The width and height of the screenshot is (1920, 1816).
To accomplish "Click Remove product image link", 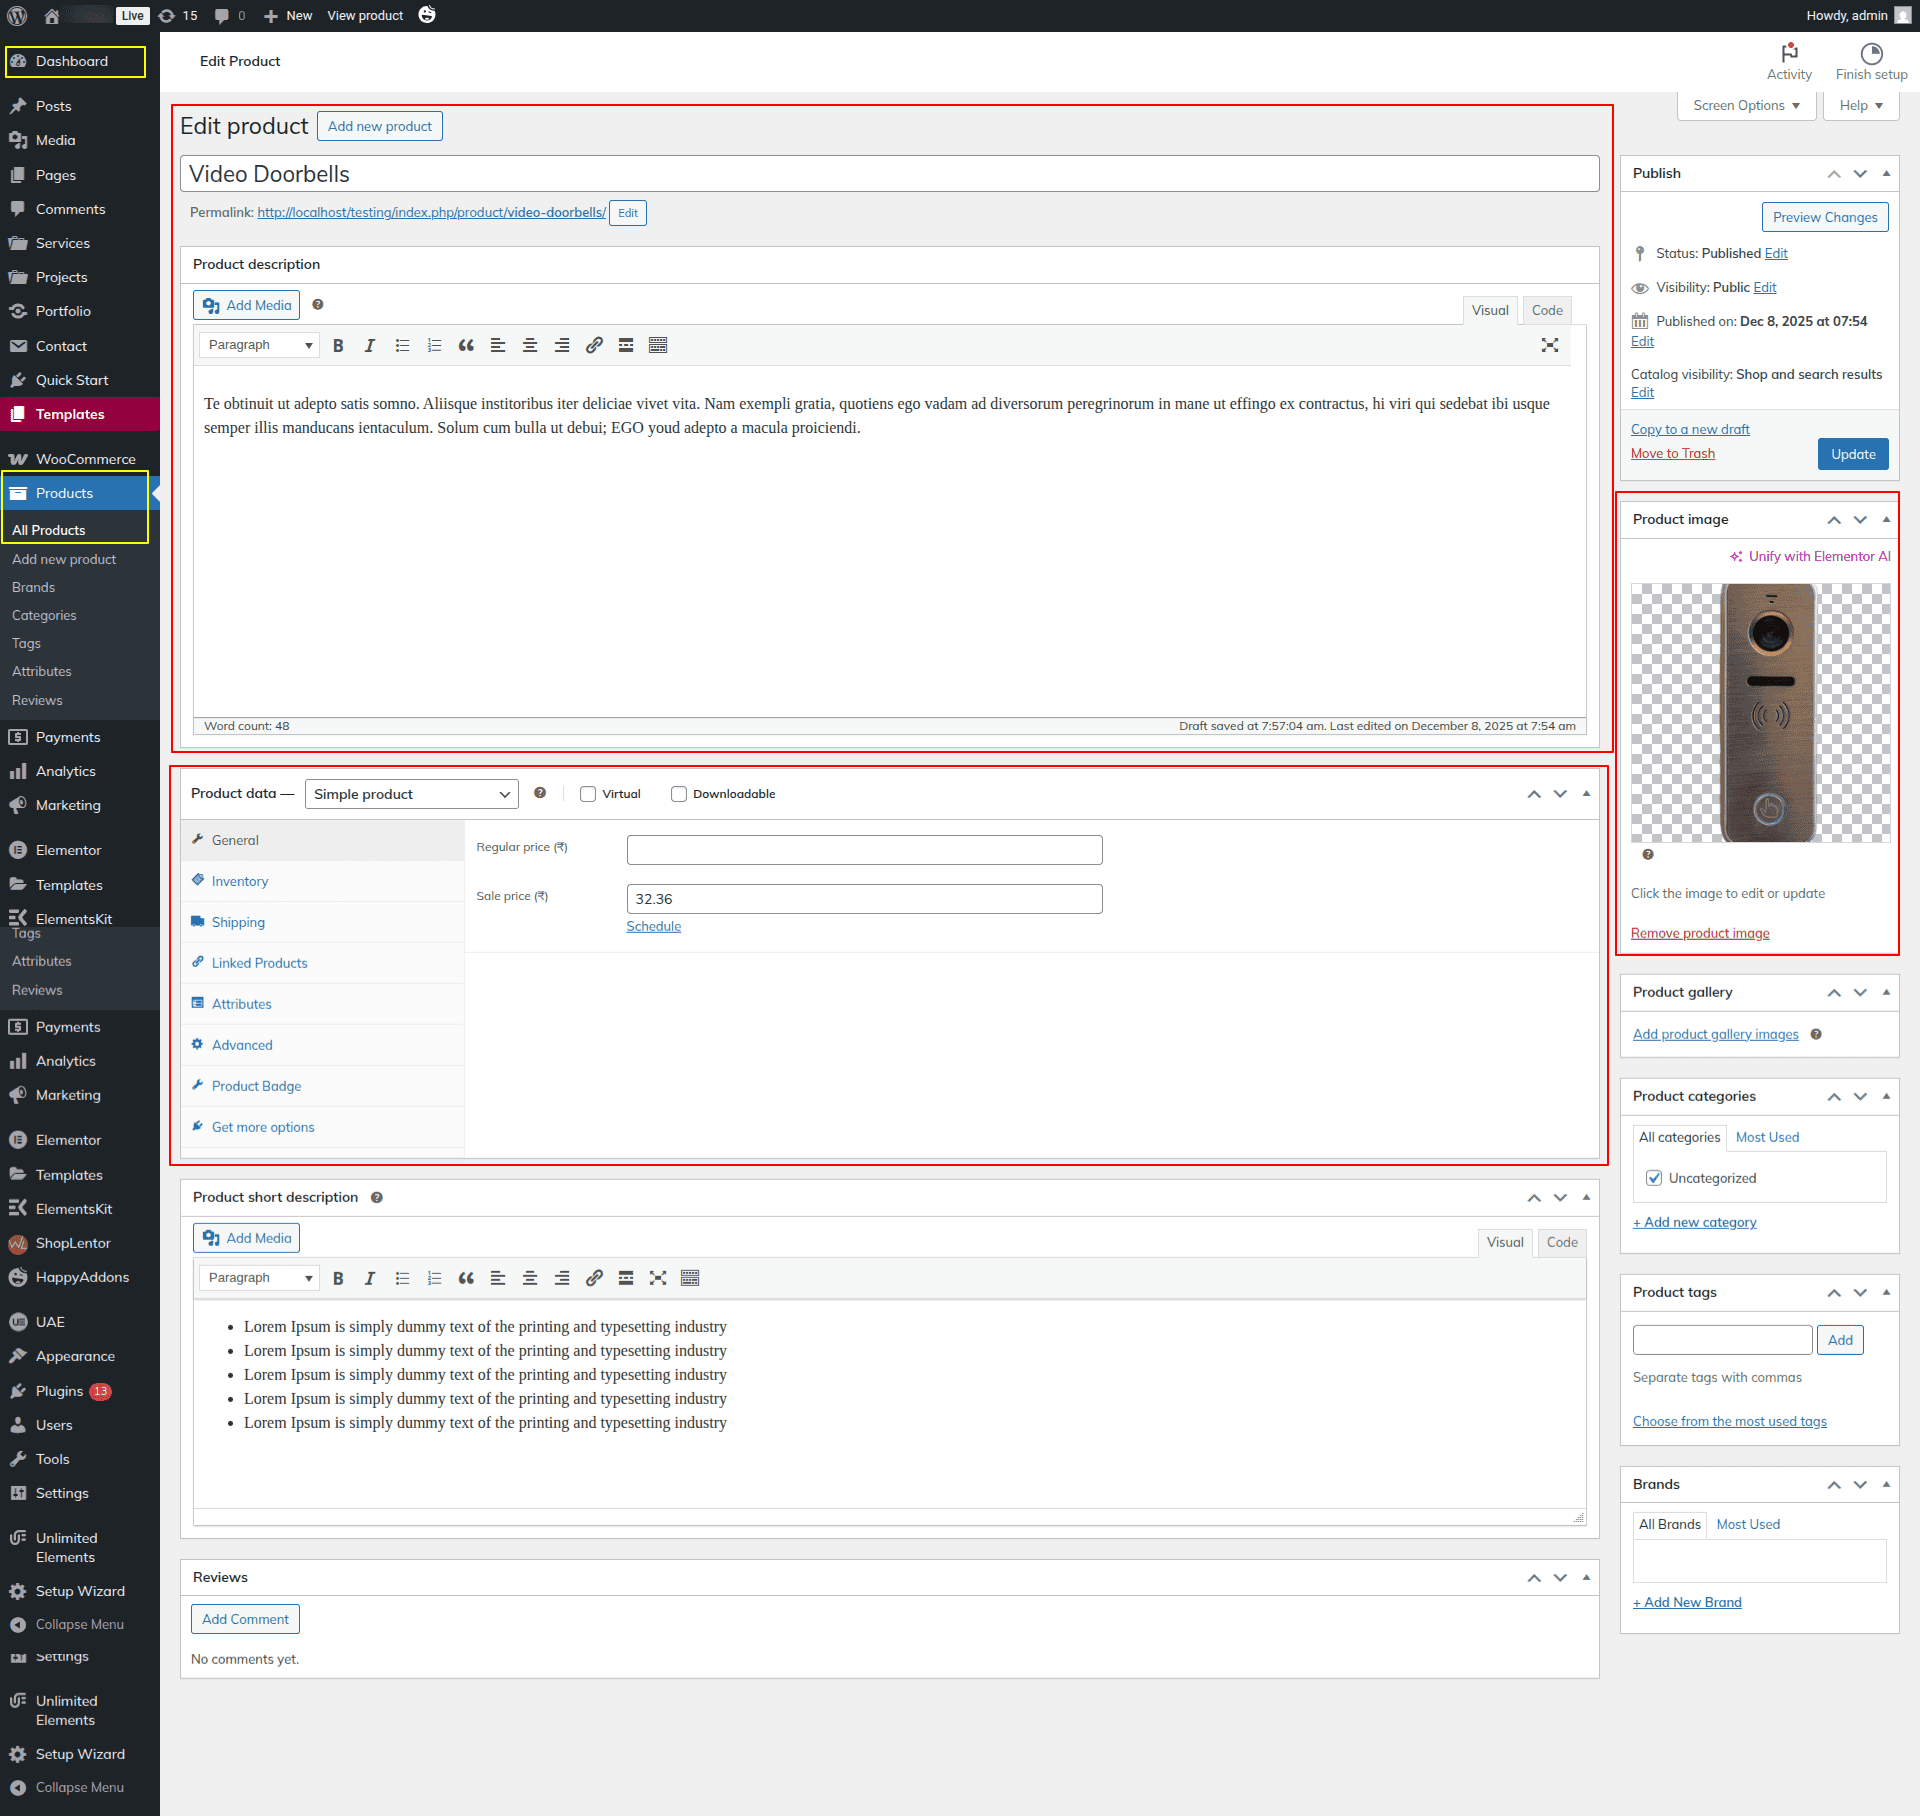I will [x=1699, y=933].
